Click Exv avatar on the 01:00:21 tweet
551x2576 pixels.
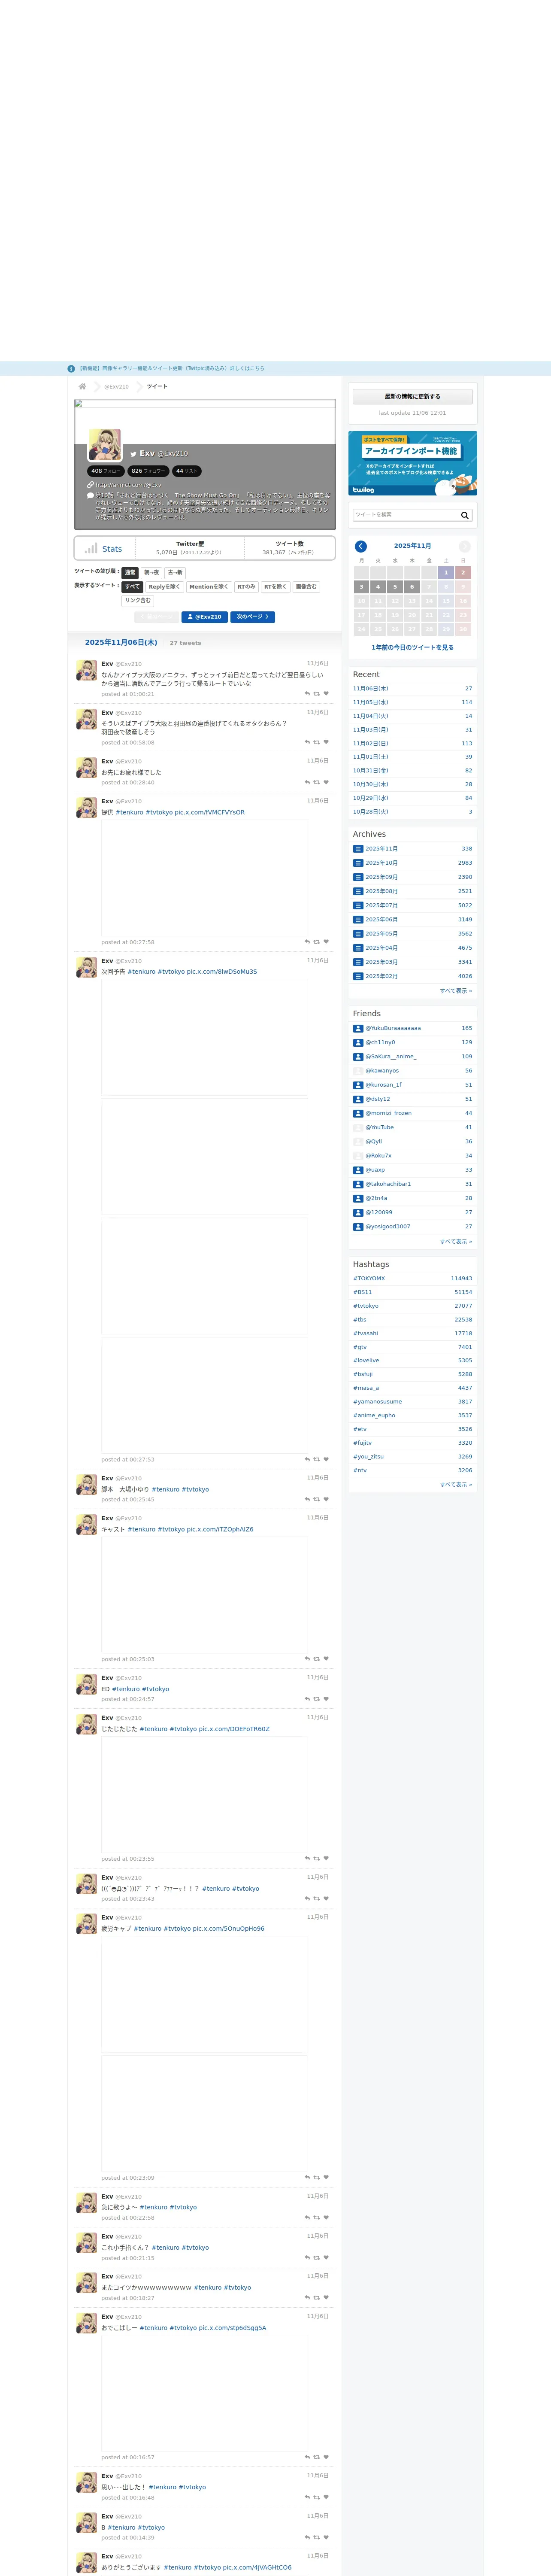click(x=87, y=671)
